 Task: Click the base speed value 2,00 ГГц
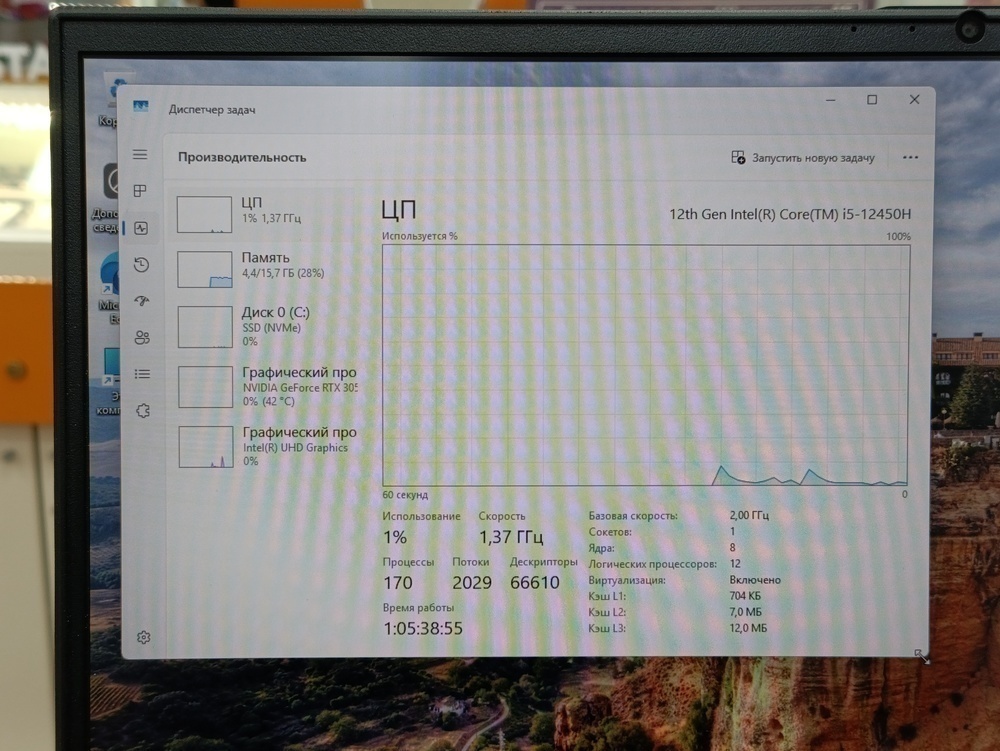[749, 515]
